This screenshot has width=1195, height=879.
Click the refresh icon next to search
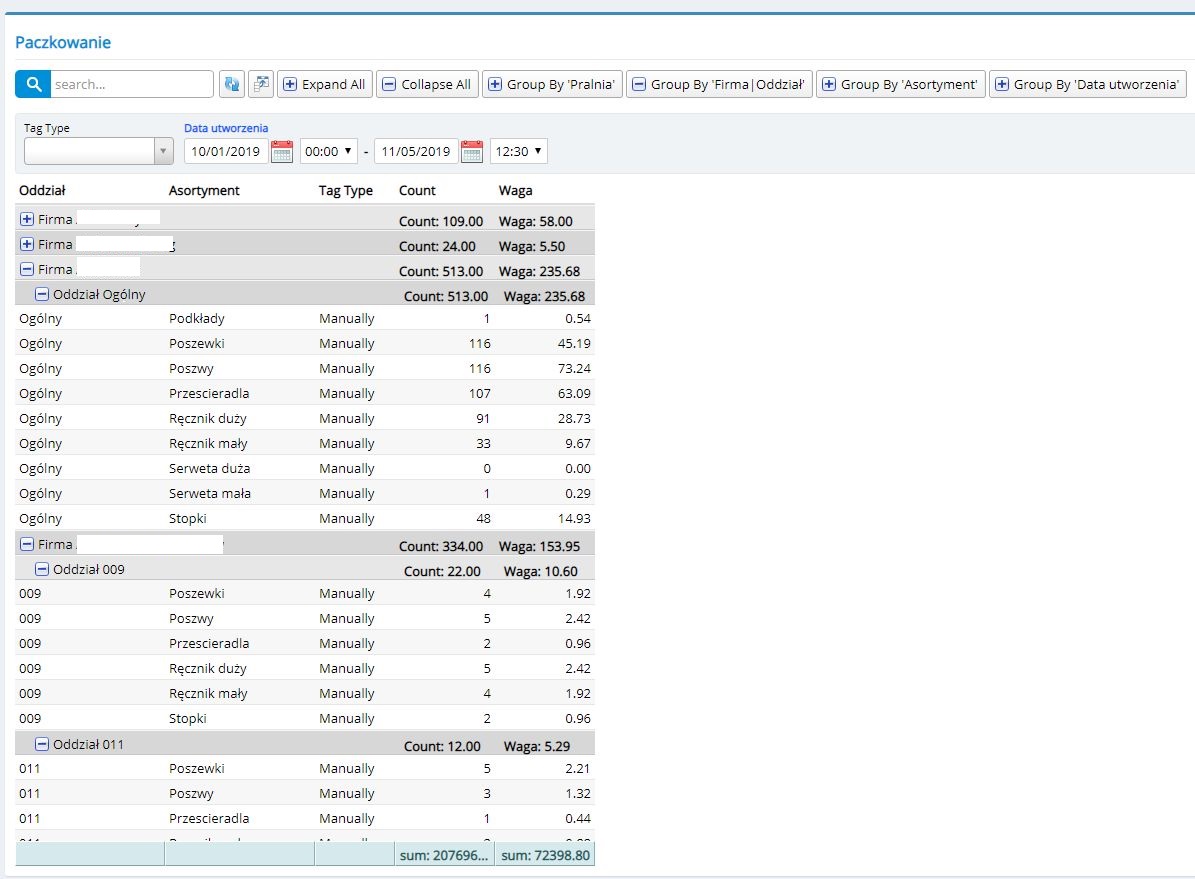[232, 84]
